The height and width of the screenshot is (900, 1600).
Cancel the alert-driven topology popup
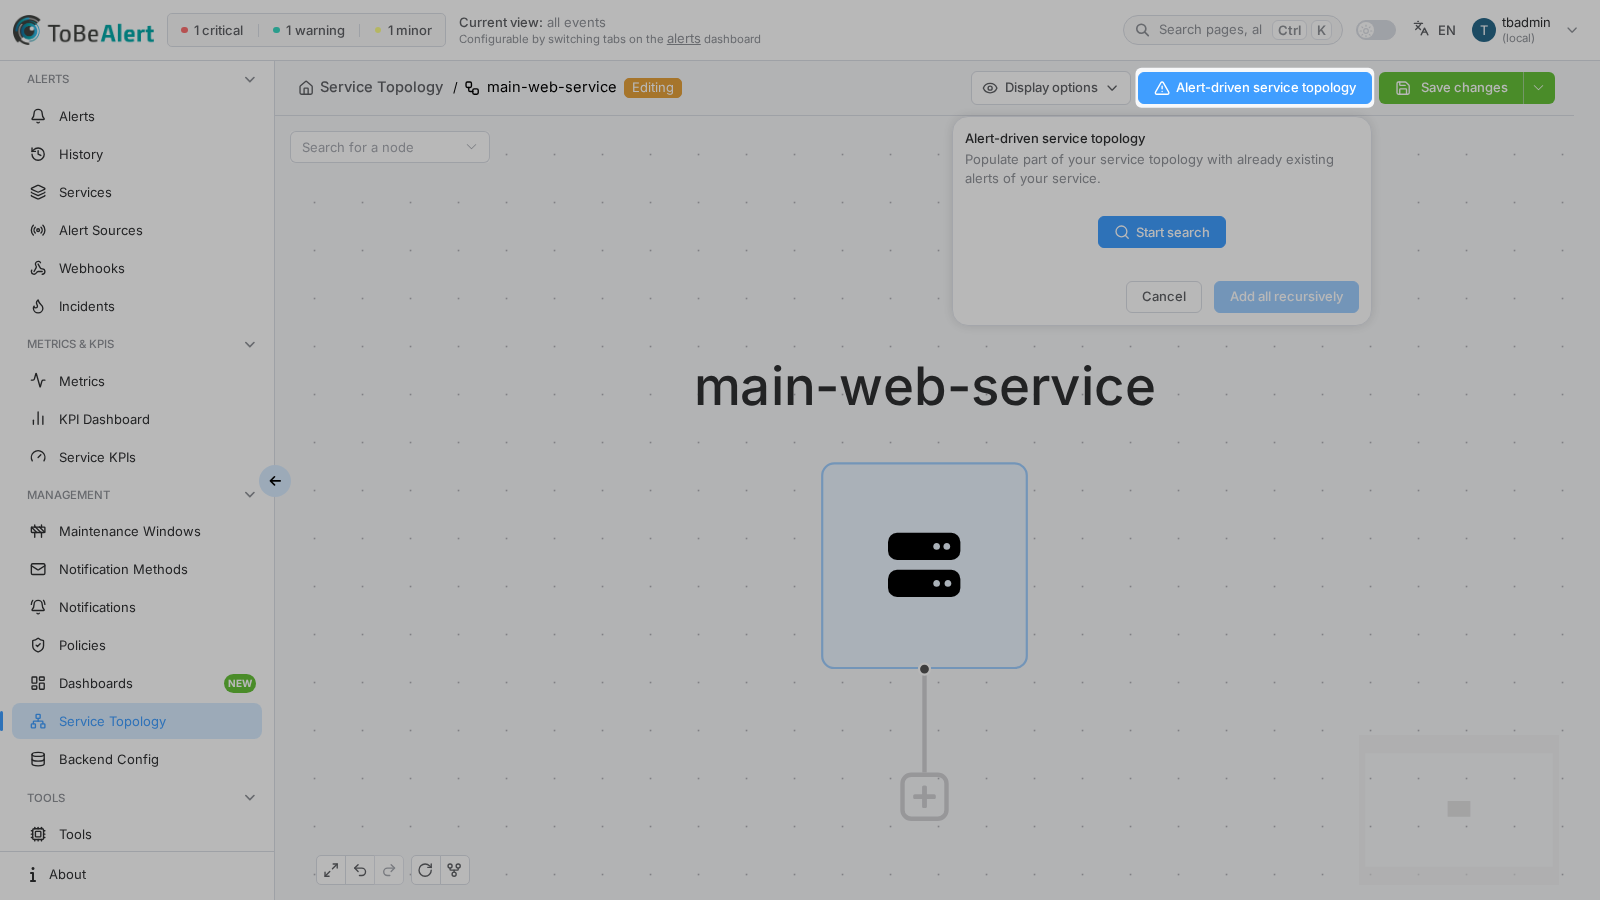(x=1164, y=297)
